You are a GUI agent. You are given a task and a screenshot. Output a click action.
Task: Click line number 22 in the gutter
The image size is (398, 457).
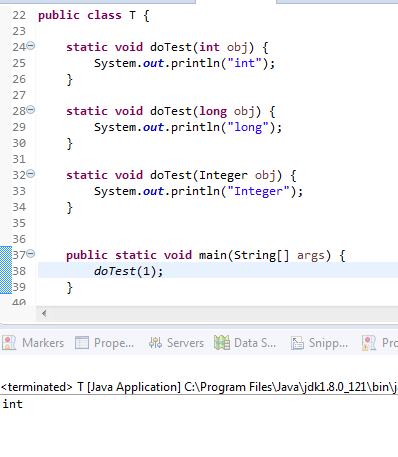pos(19,15)
